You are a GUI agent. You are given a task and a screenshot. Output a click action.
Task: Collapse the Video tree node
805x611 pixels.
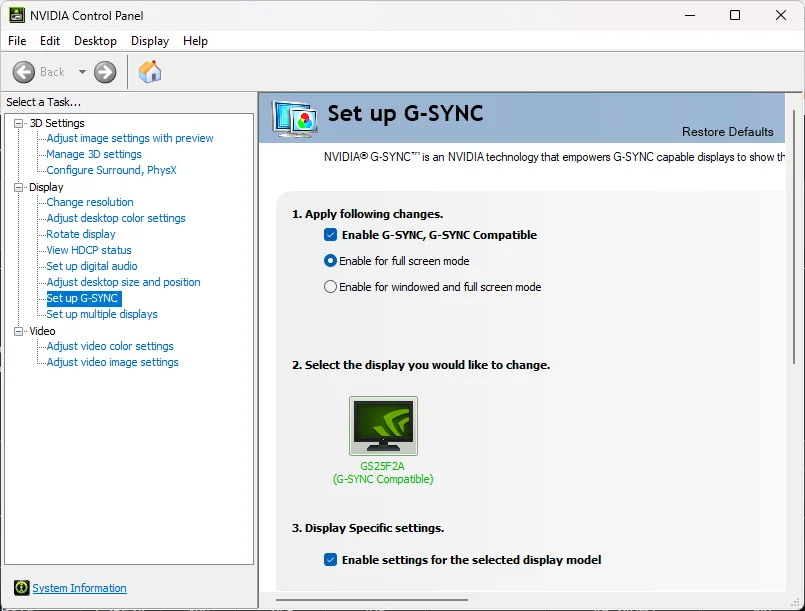(18, 331)
